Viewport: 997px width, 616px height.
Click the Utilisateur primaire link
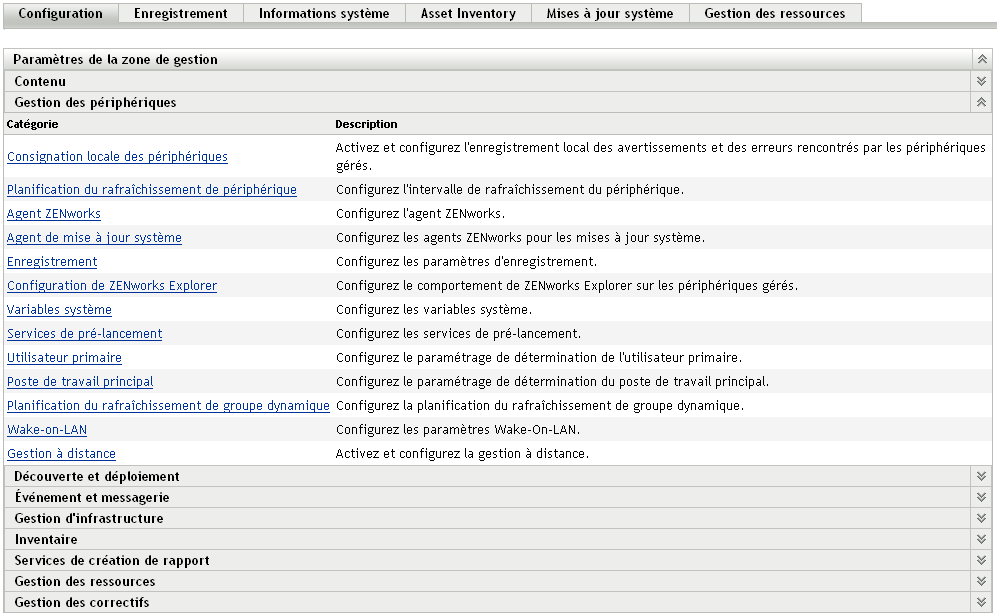pos(64,358)
